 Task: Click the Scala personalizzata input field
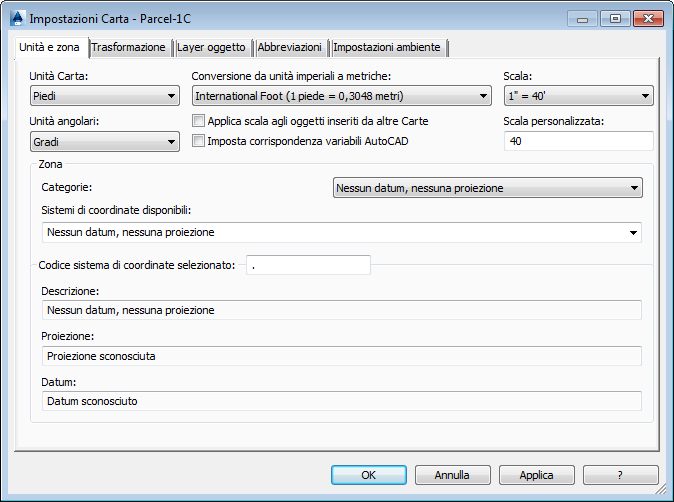(x=579, y=141)
